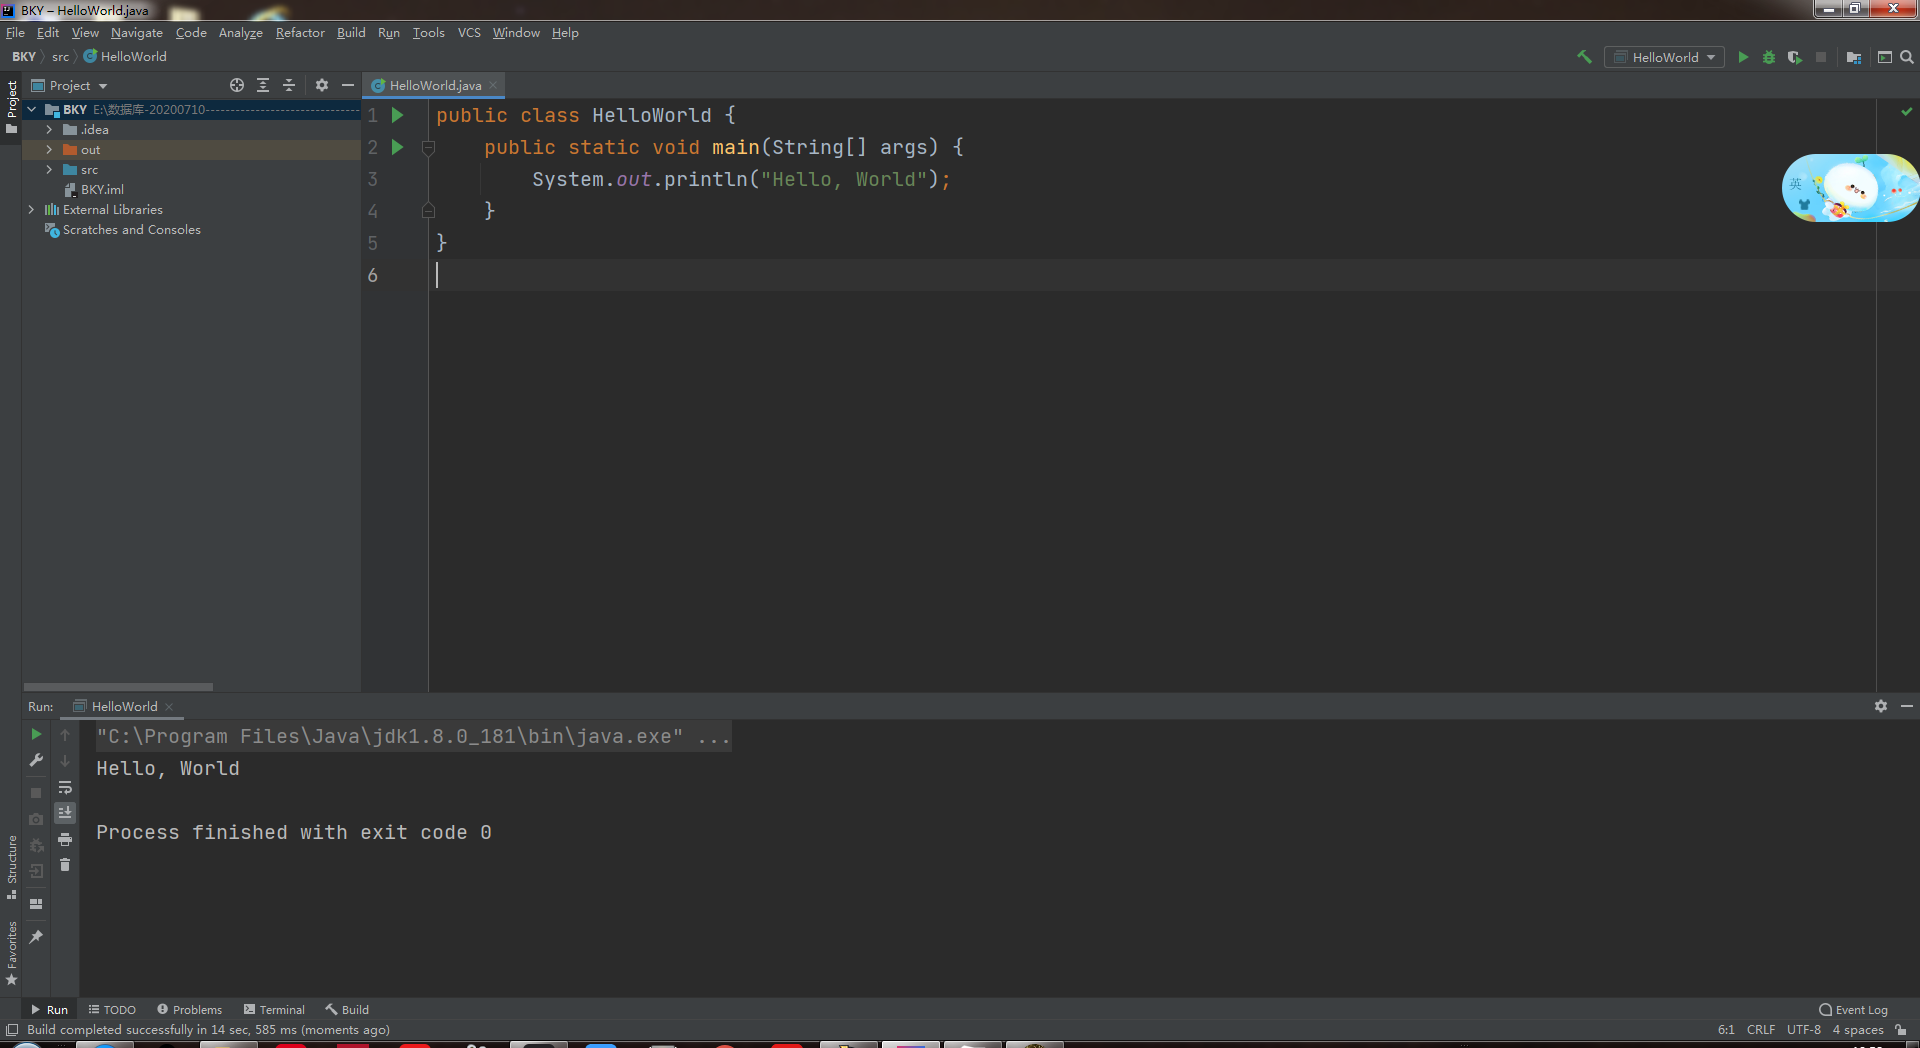This screenshot has width=1920, height=1048.
Task: Clear console output with trash icon
Action: pos(65,865)
